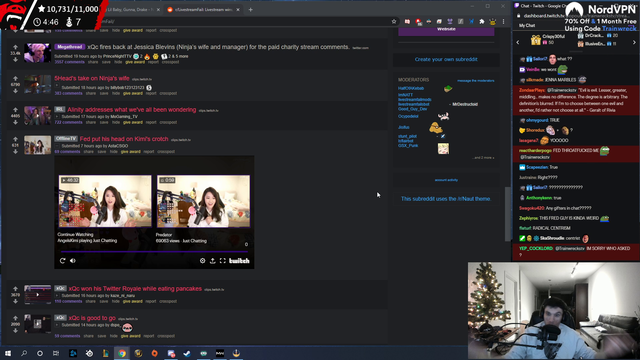Open 3557 comments on xQc fires back post
This screenshot has height=360, width=640.
tap(70, 62)
